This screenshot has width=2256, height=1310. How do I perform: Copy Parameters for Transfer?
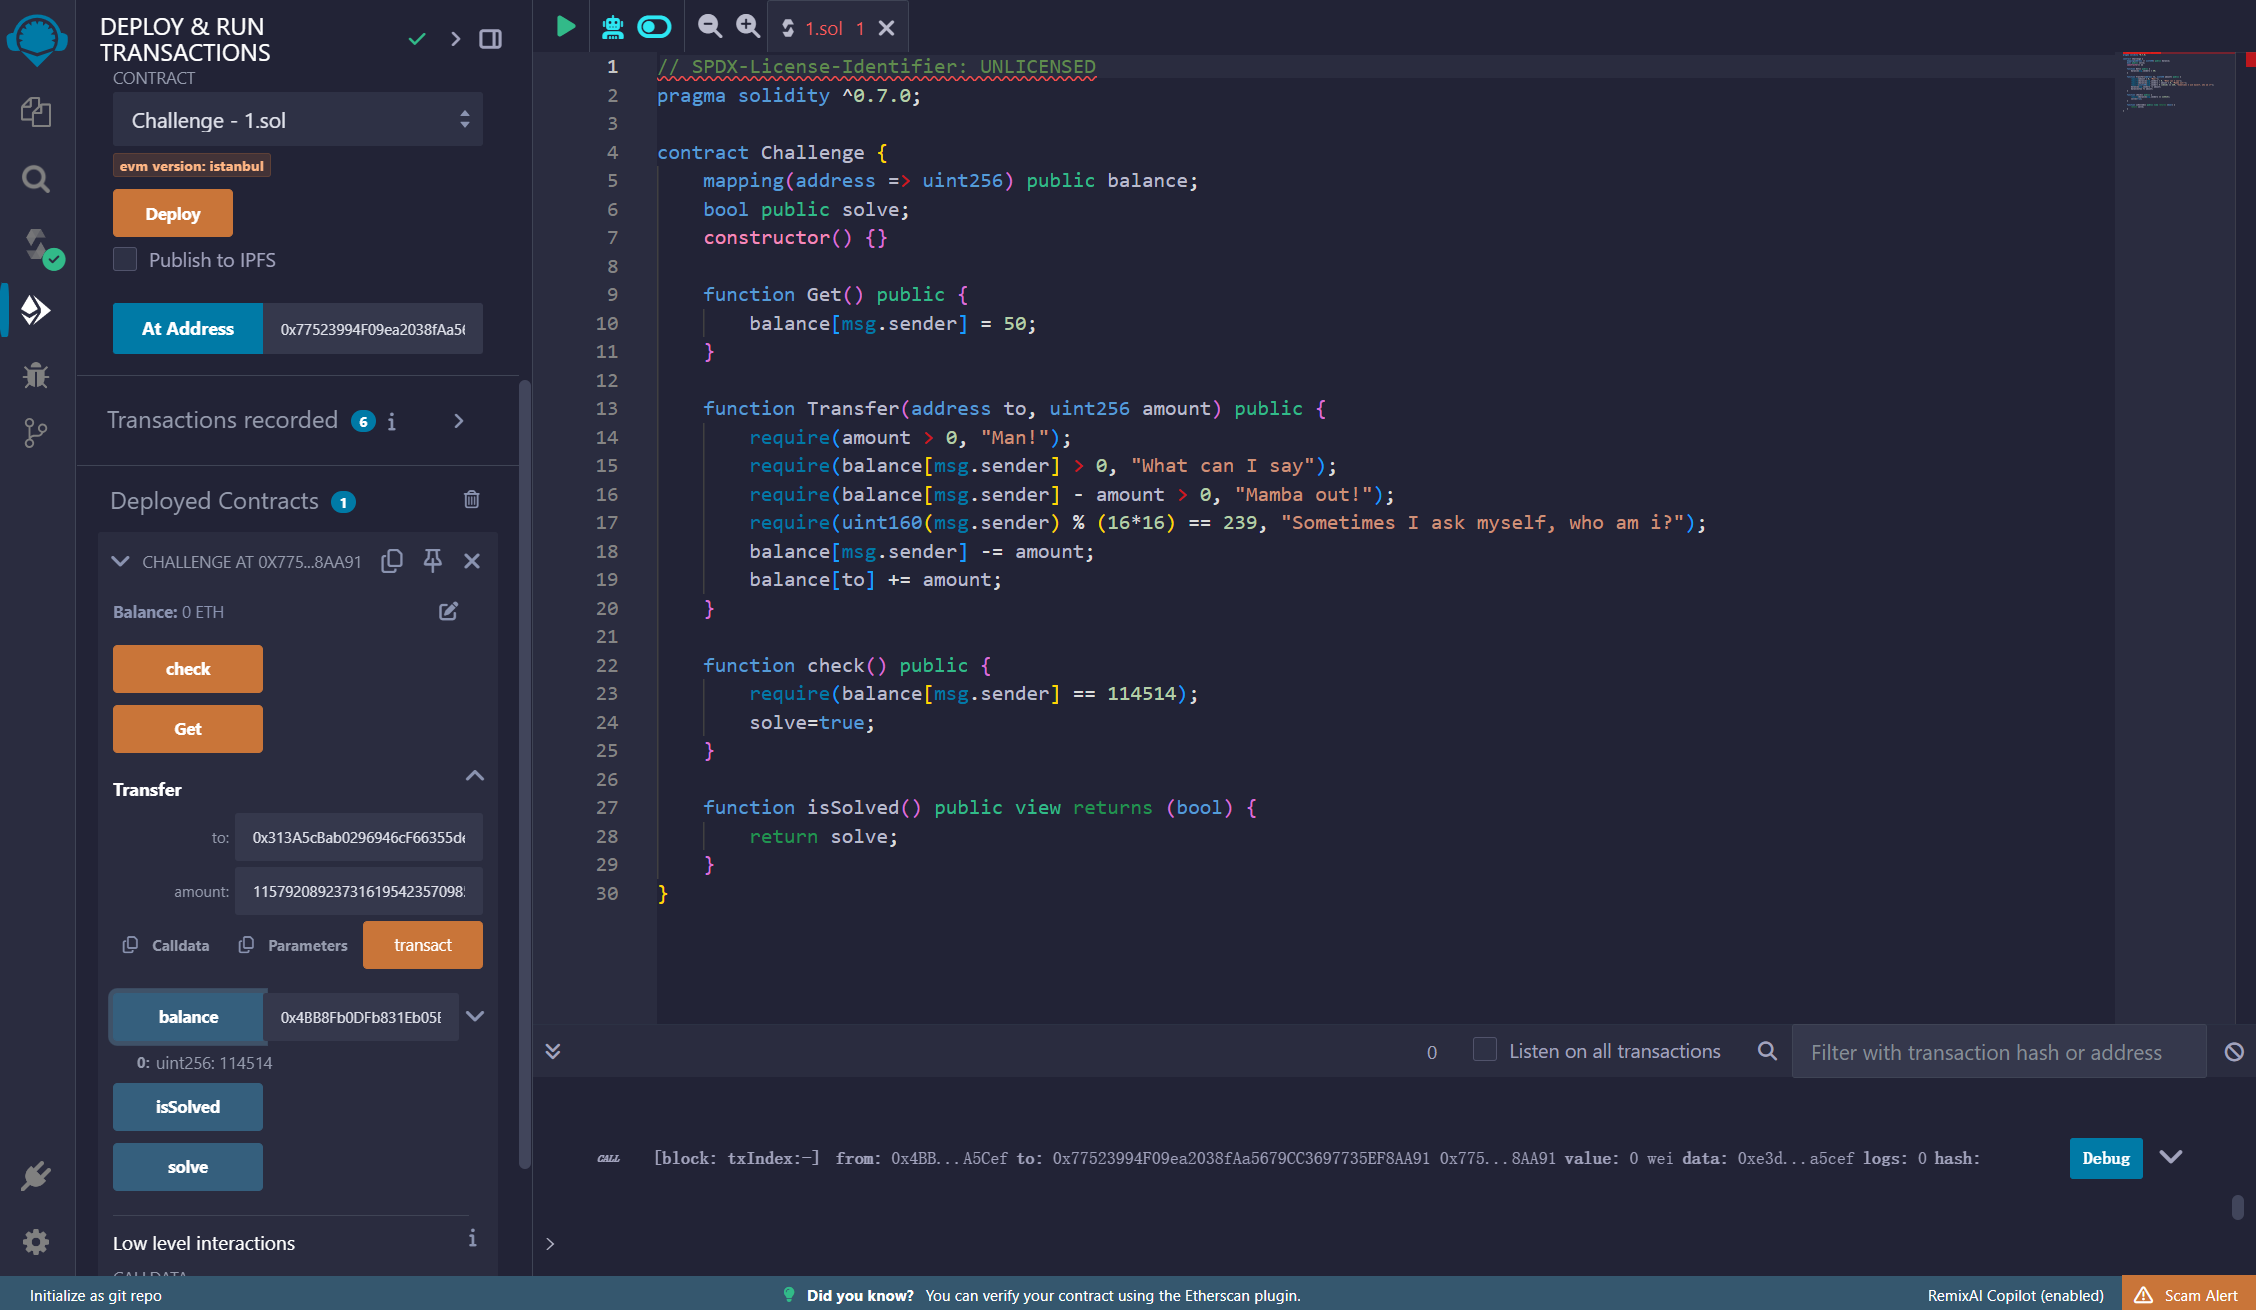click(x=293, y=945)
